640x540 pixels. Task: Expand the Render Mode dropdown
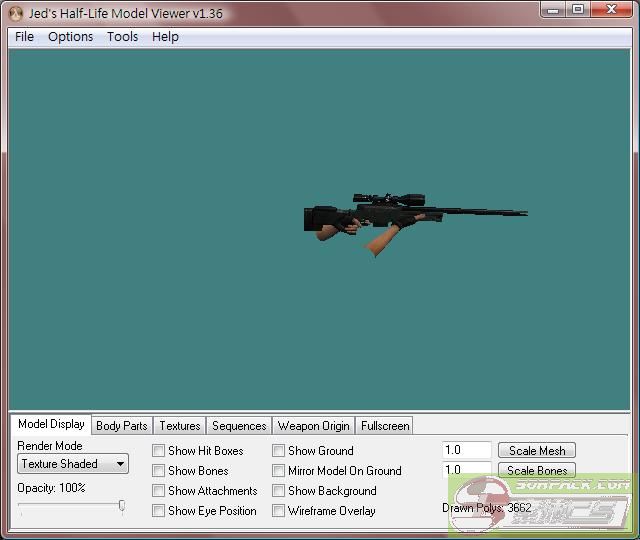74,464
